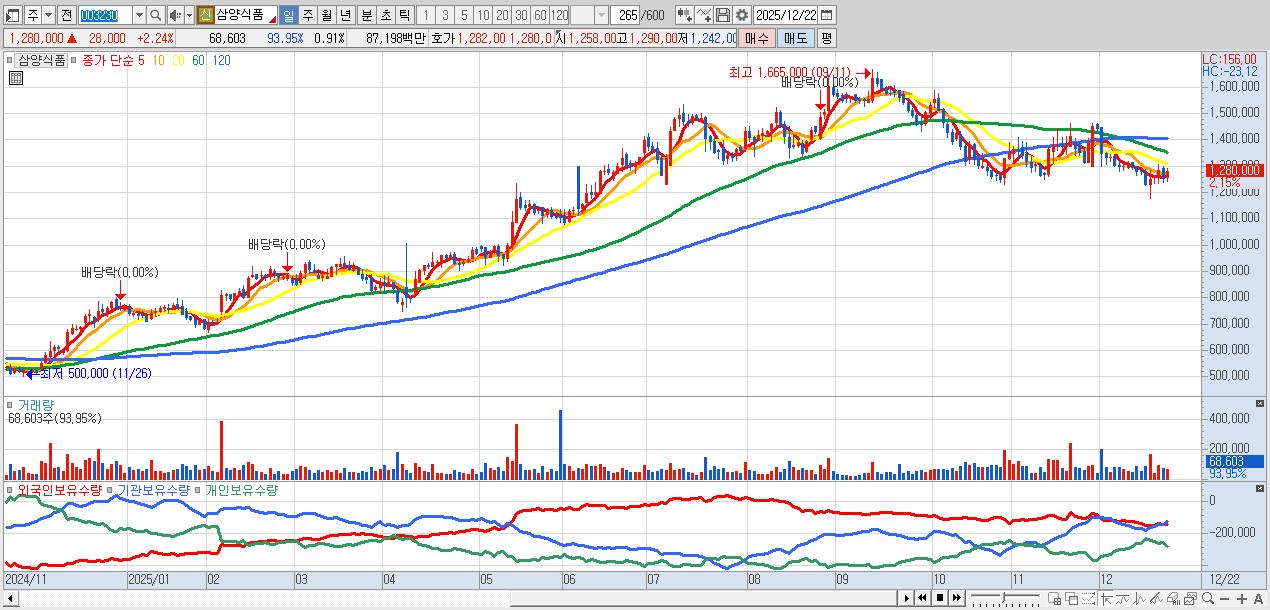Click the A text tool icon
Viewport: 1270px width, 610px height.
click(1258, 598)
